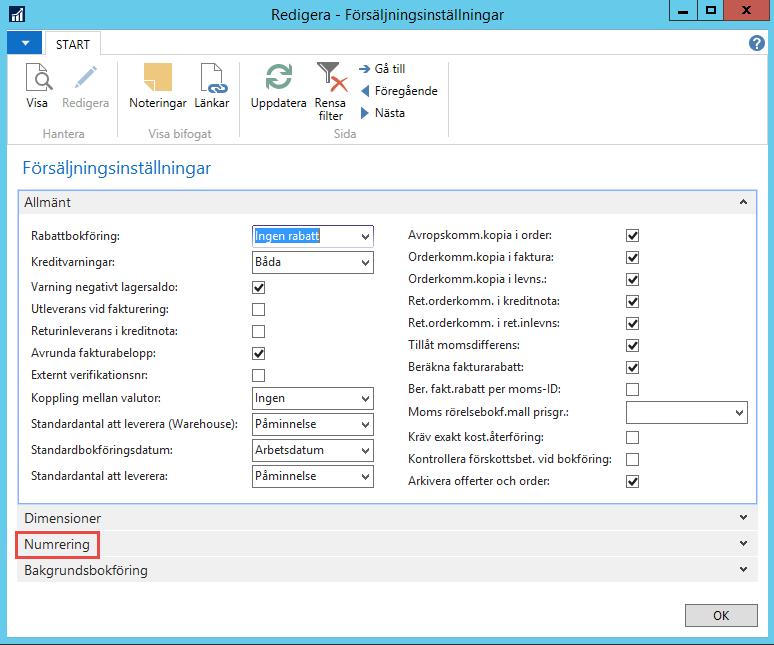This screenshot has height=645, width=774.
Task: Open the help question mark icon
Action: [756, 43]
